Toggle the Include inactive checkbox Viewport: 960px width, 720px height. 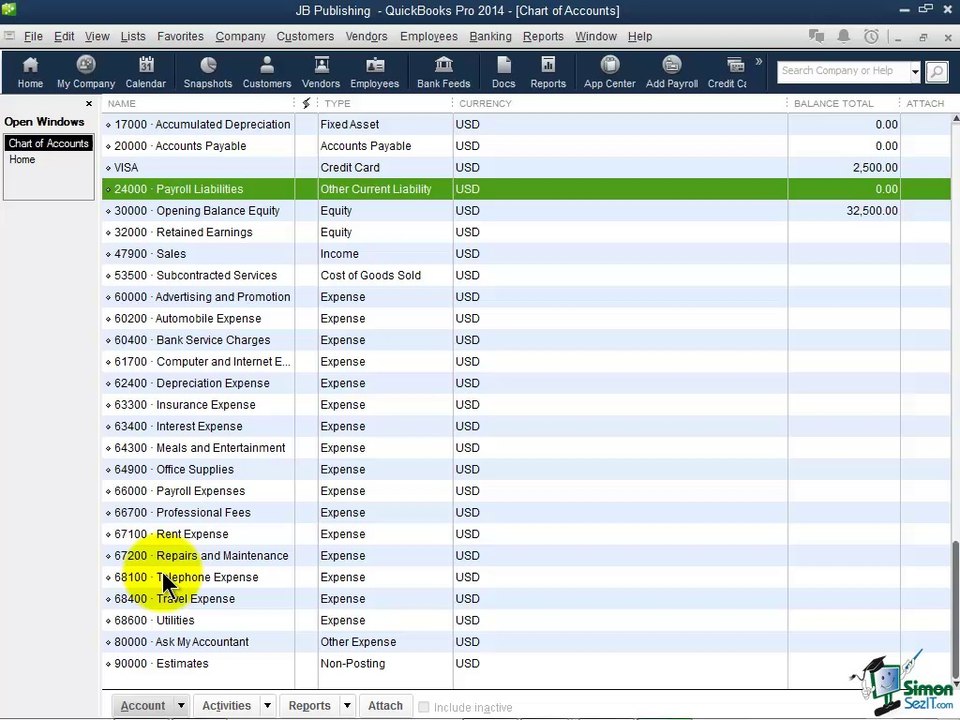(424, 707)
